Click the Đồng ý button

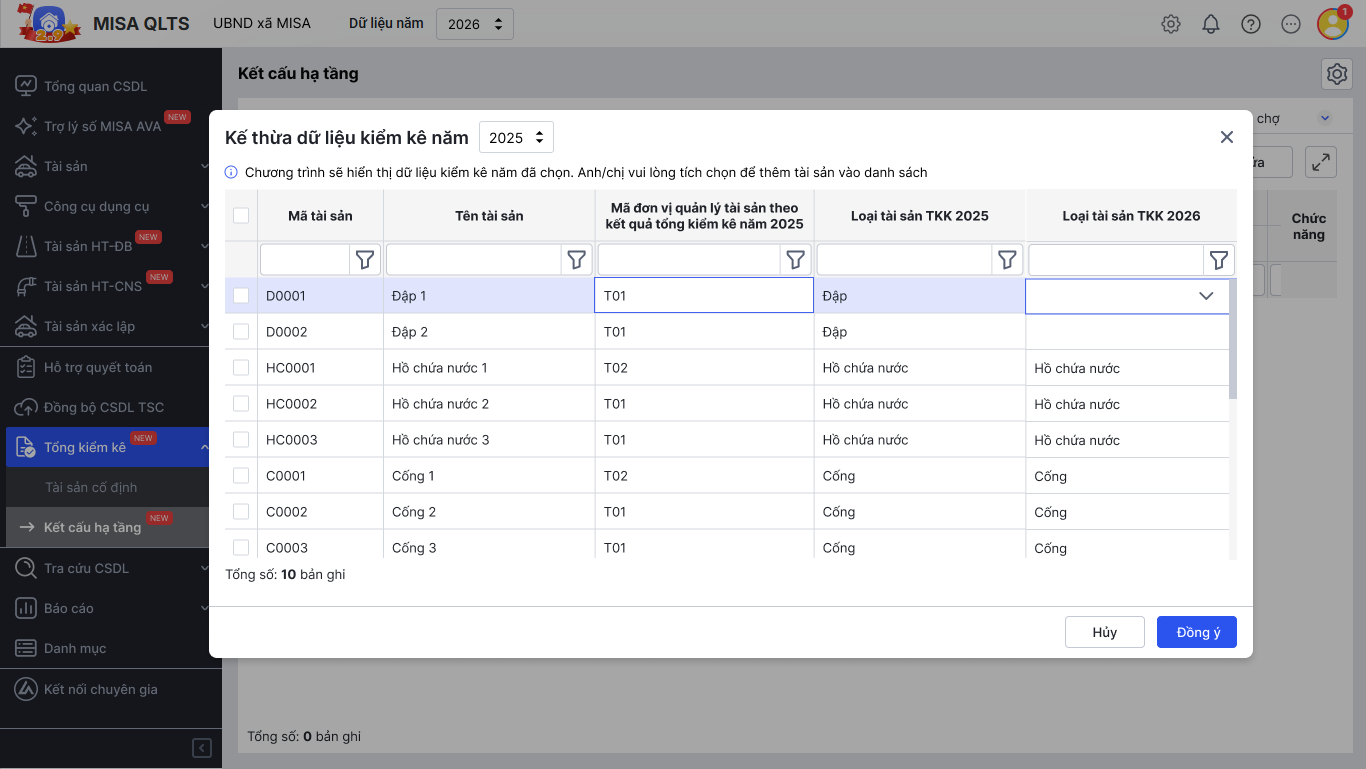1196,632
